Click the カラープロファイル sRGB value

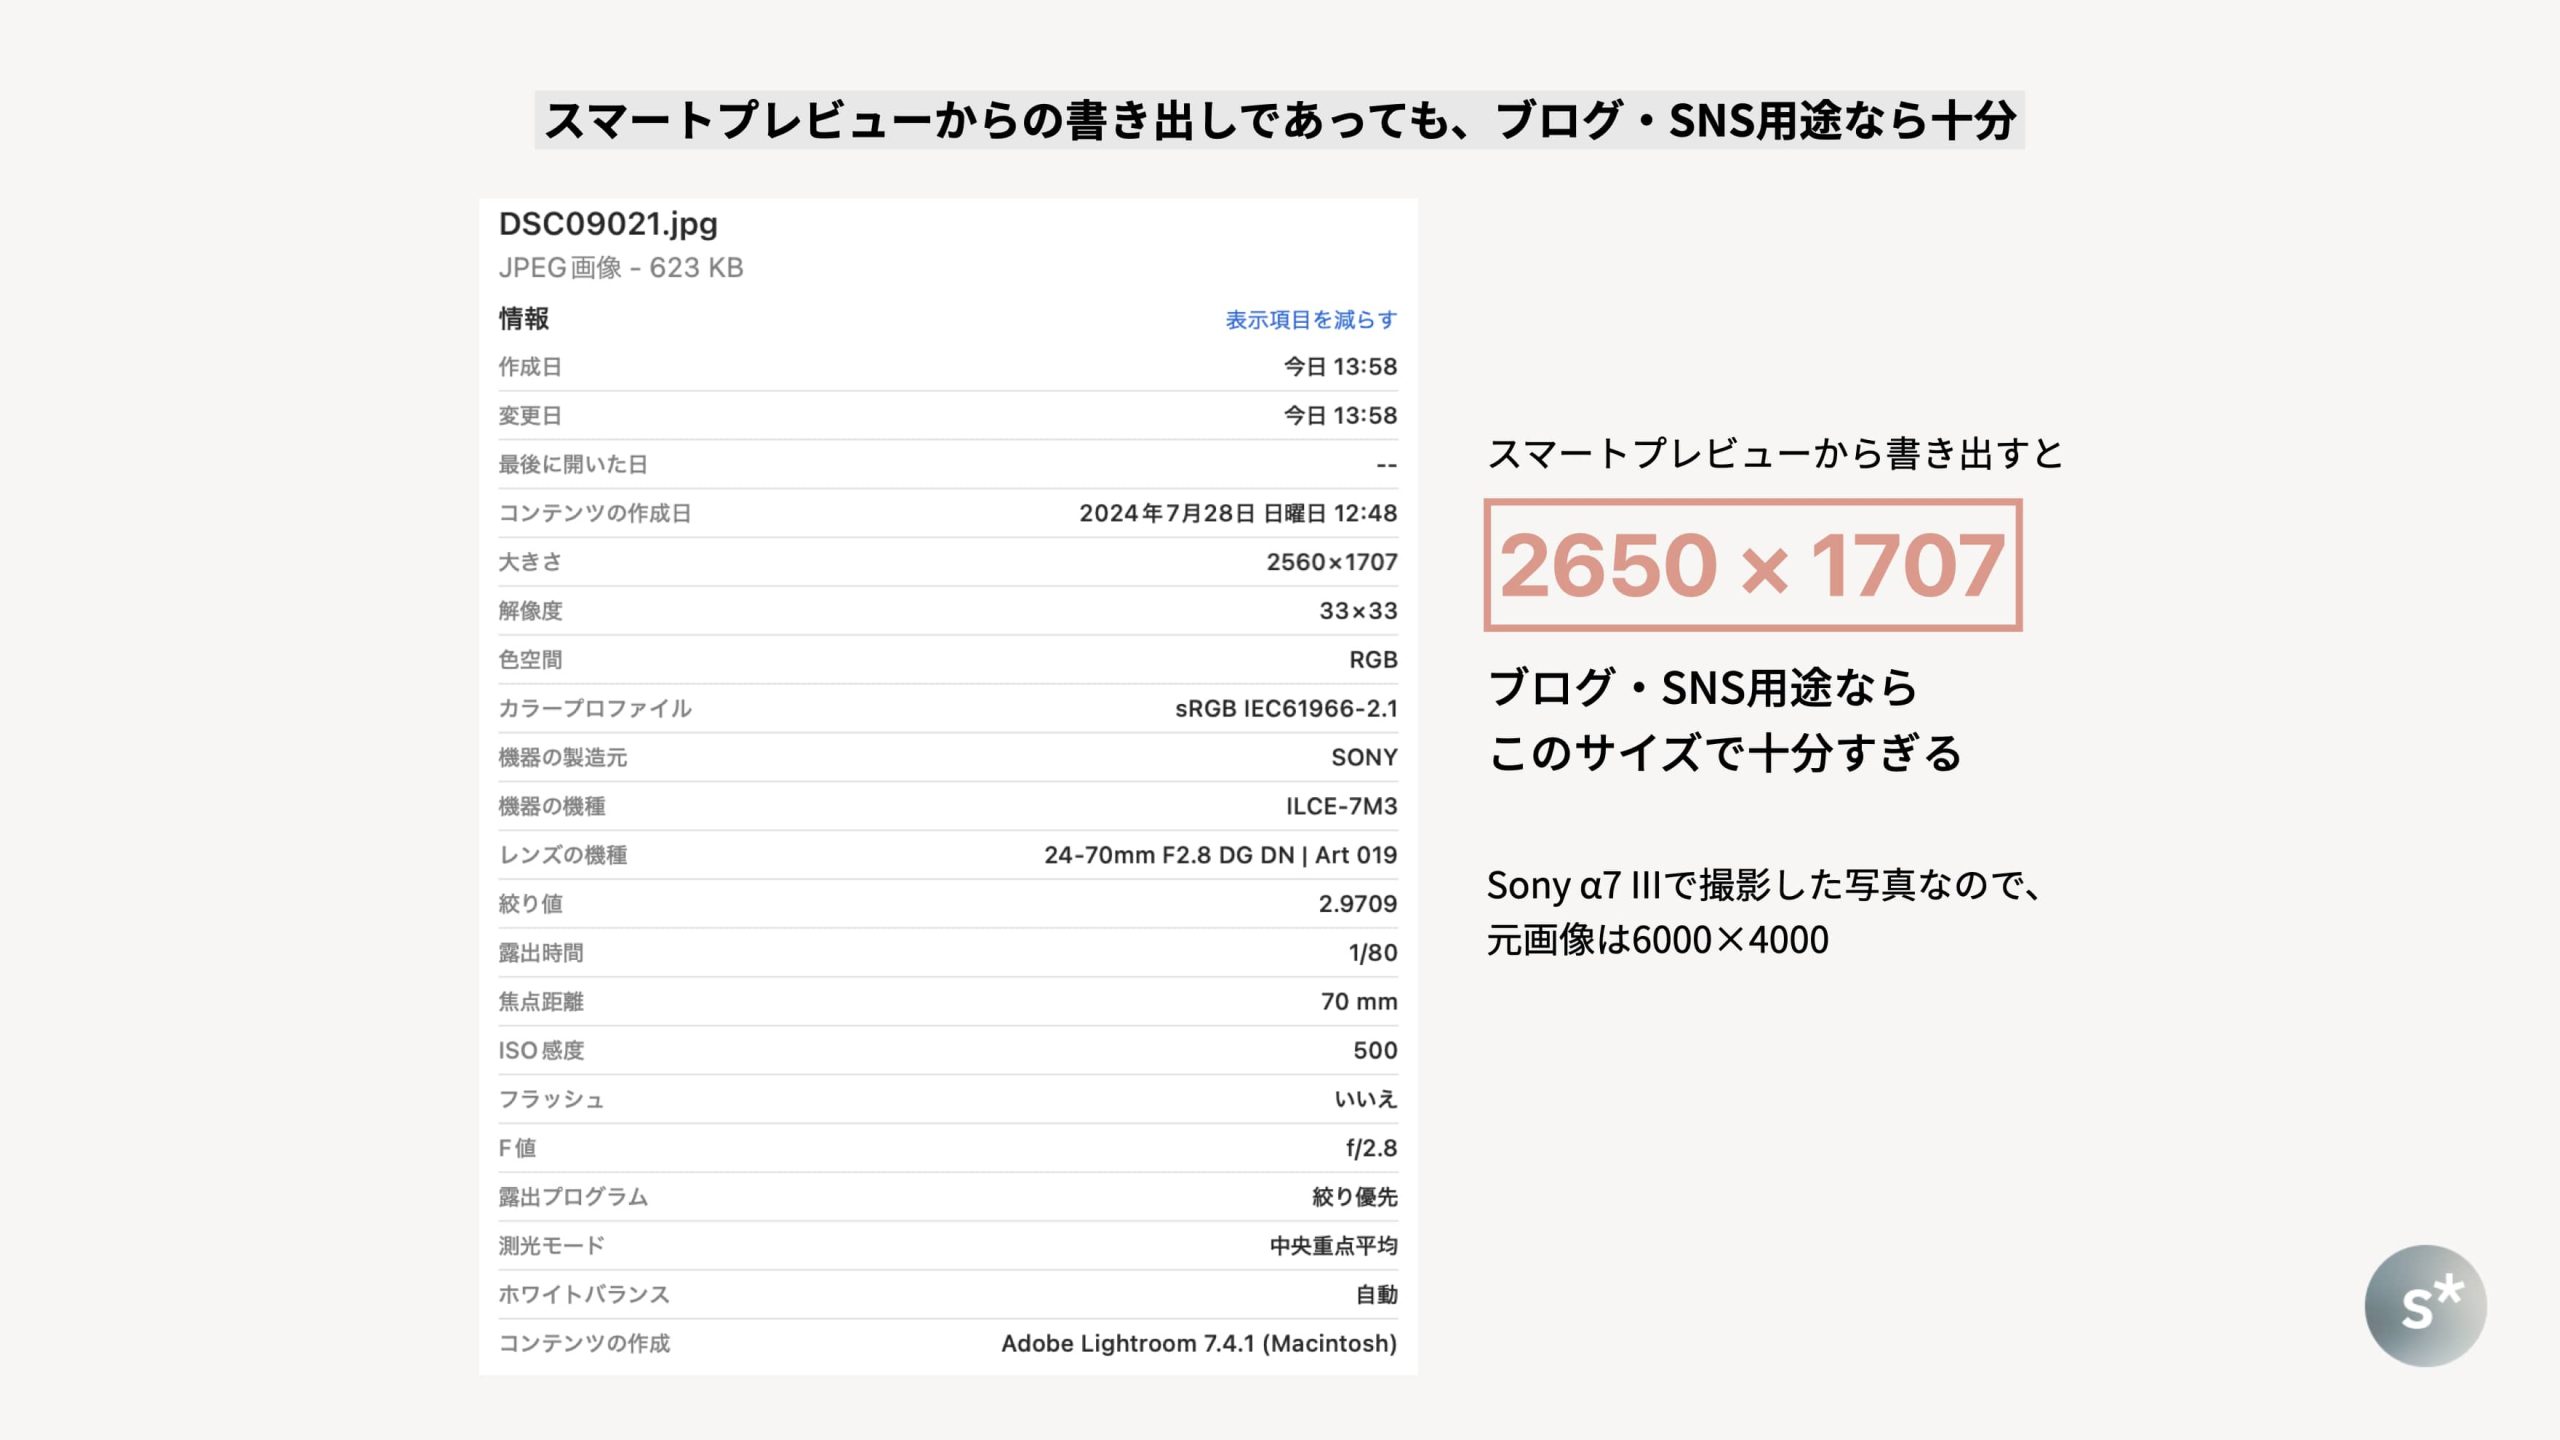(1285, 709)
